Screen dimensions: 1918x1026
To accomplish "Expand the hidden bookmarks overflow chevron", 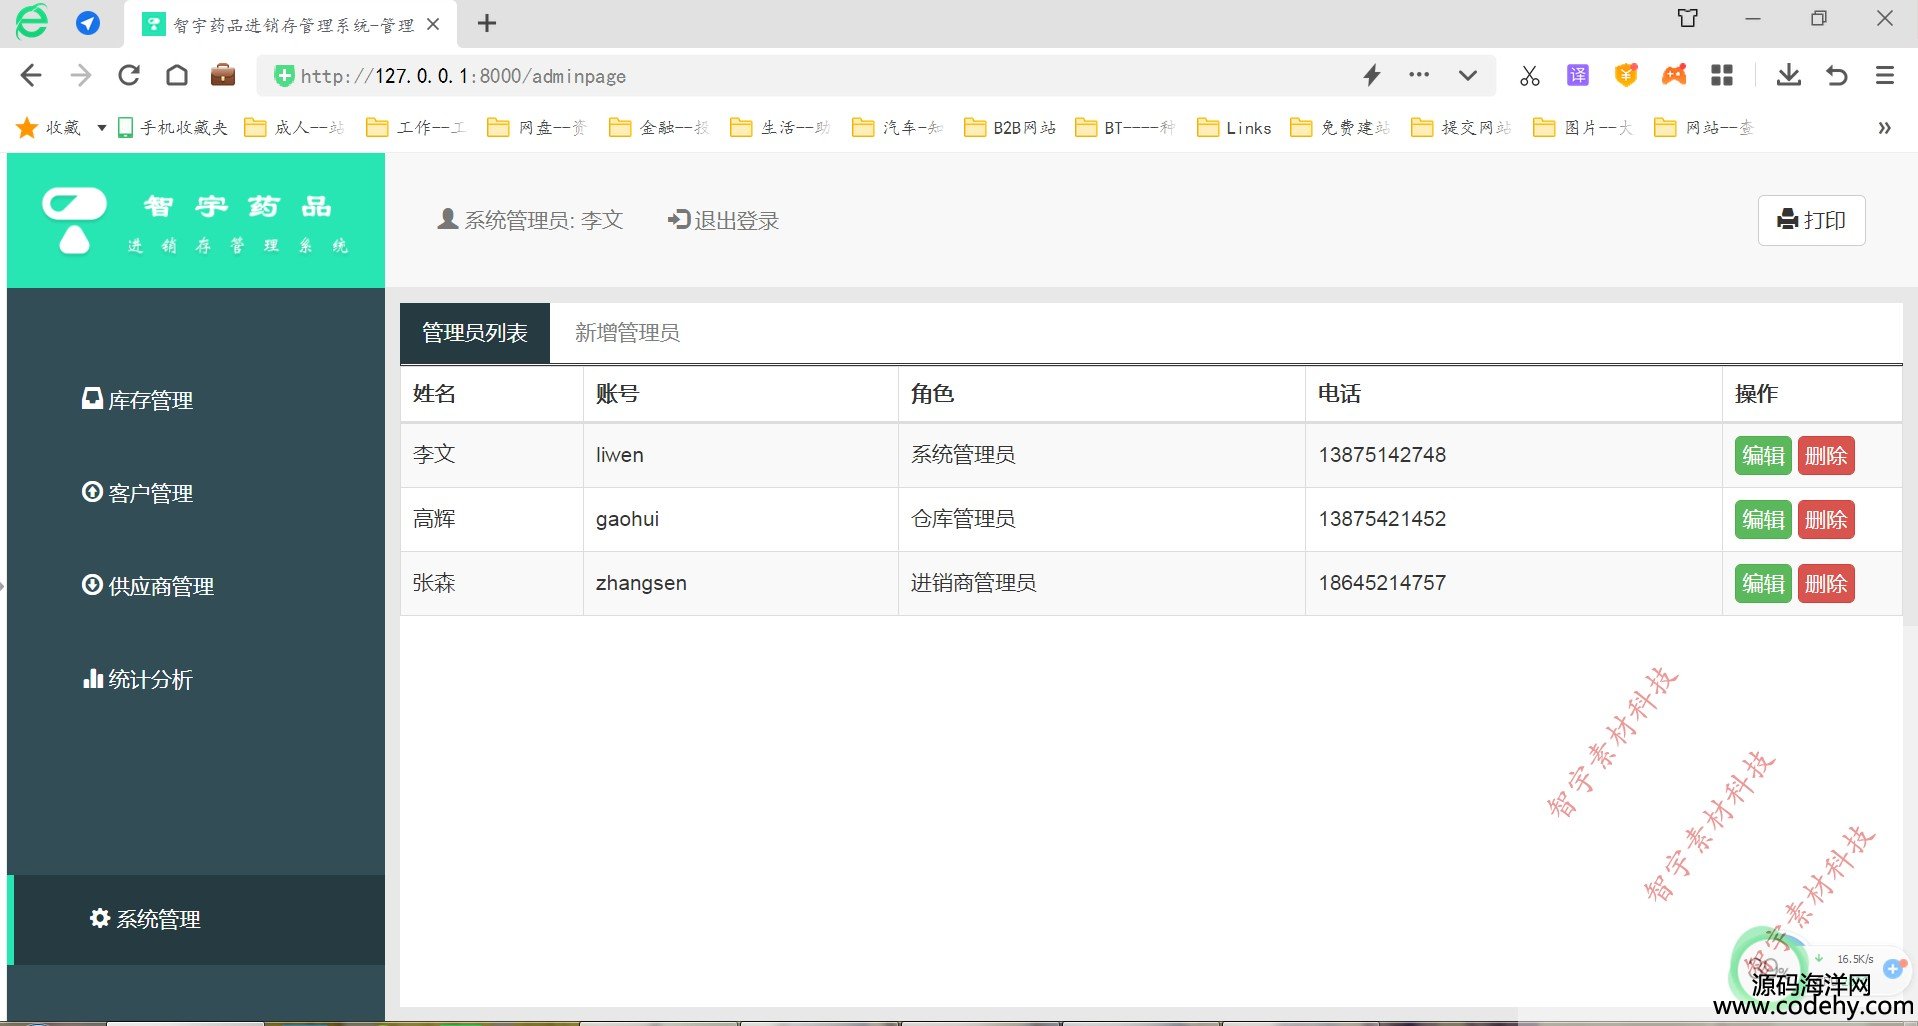I will [x=1884, y=128].
